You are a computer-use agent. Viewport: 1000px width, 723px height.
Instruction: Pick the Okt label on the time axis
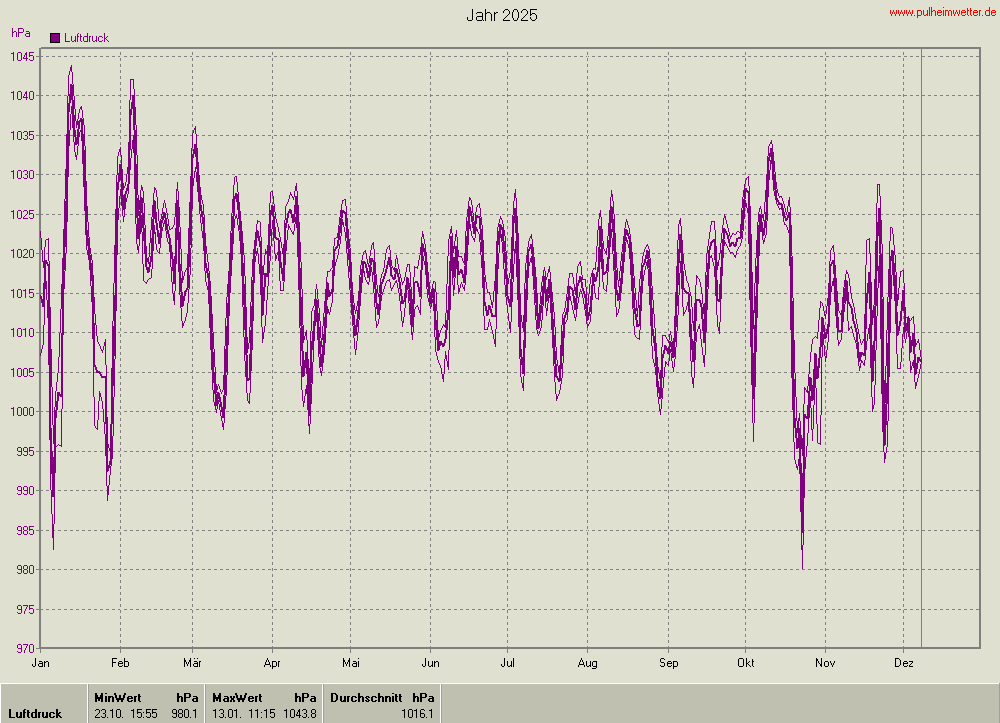745,662
